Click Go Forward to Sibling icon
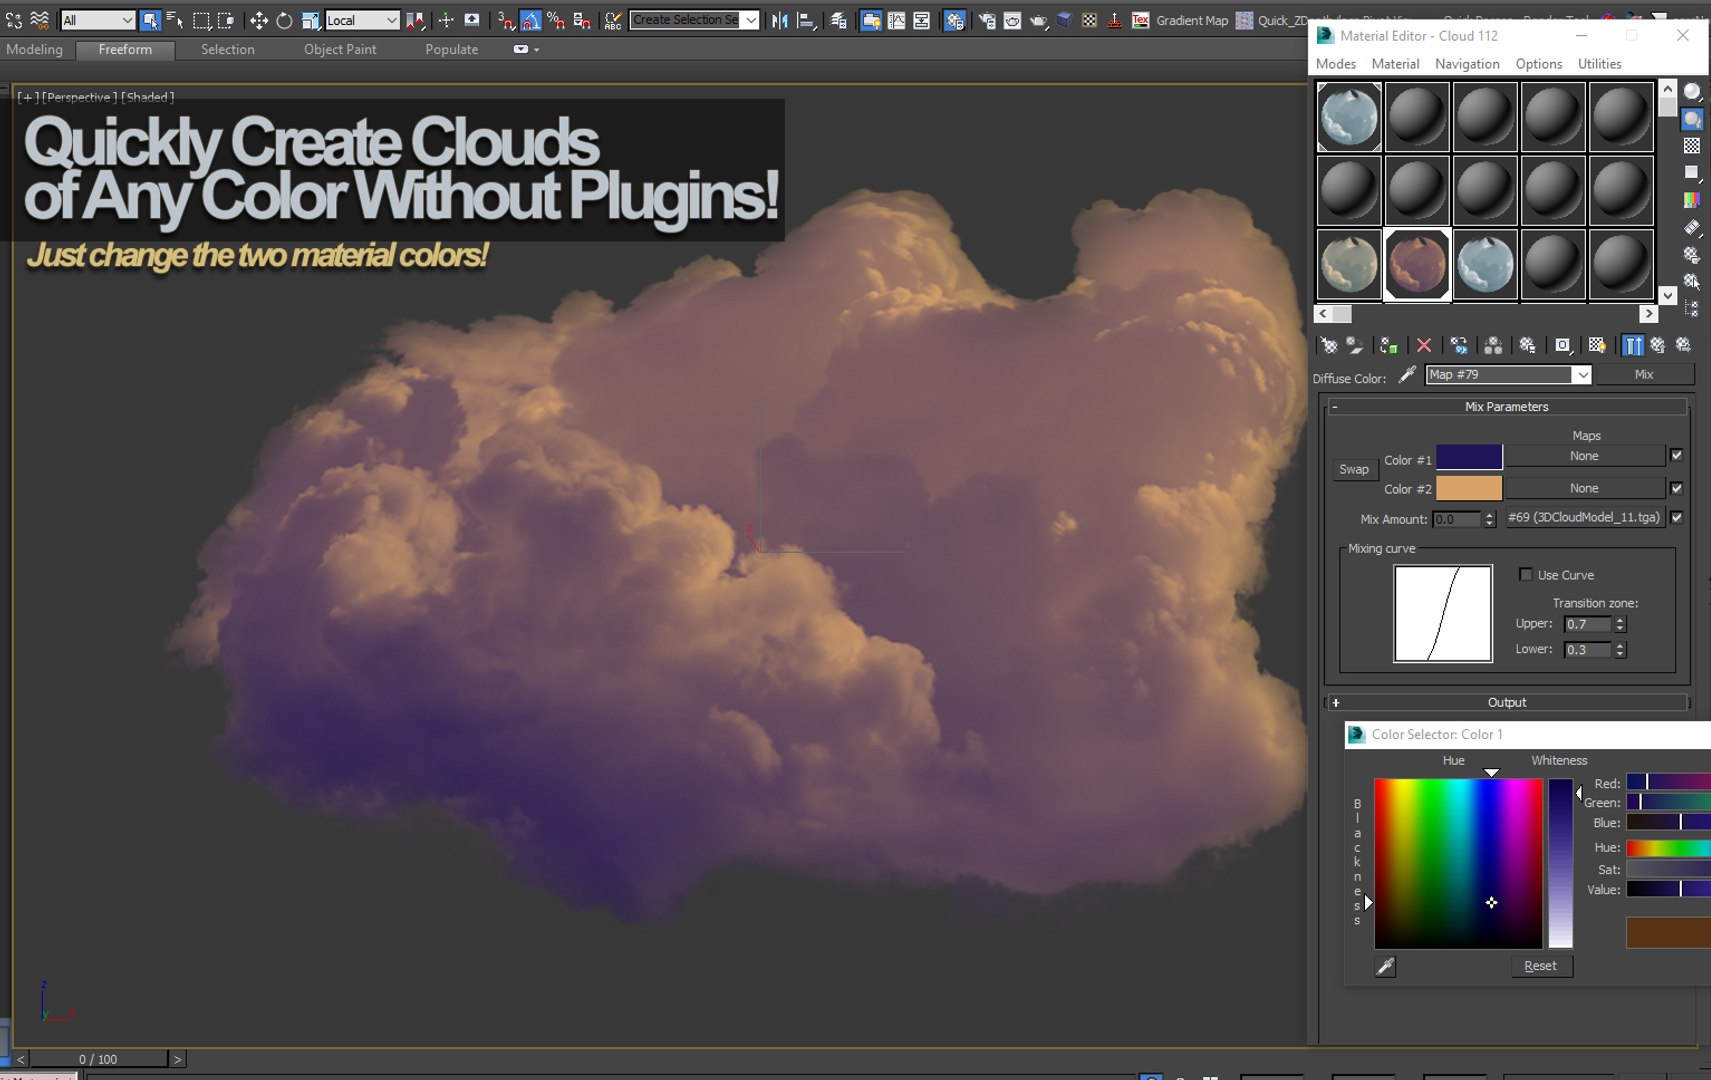The image size is (1711, 1080). [1684, 345]
